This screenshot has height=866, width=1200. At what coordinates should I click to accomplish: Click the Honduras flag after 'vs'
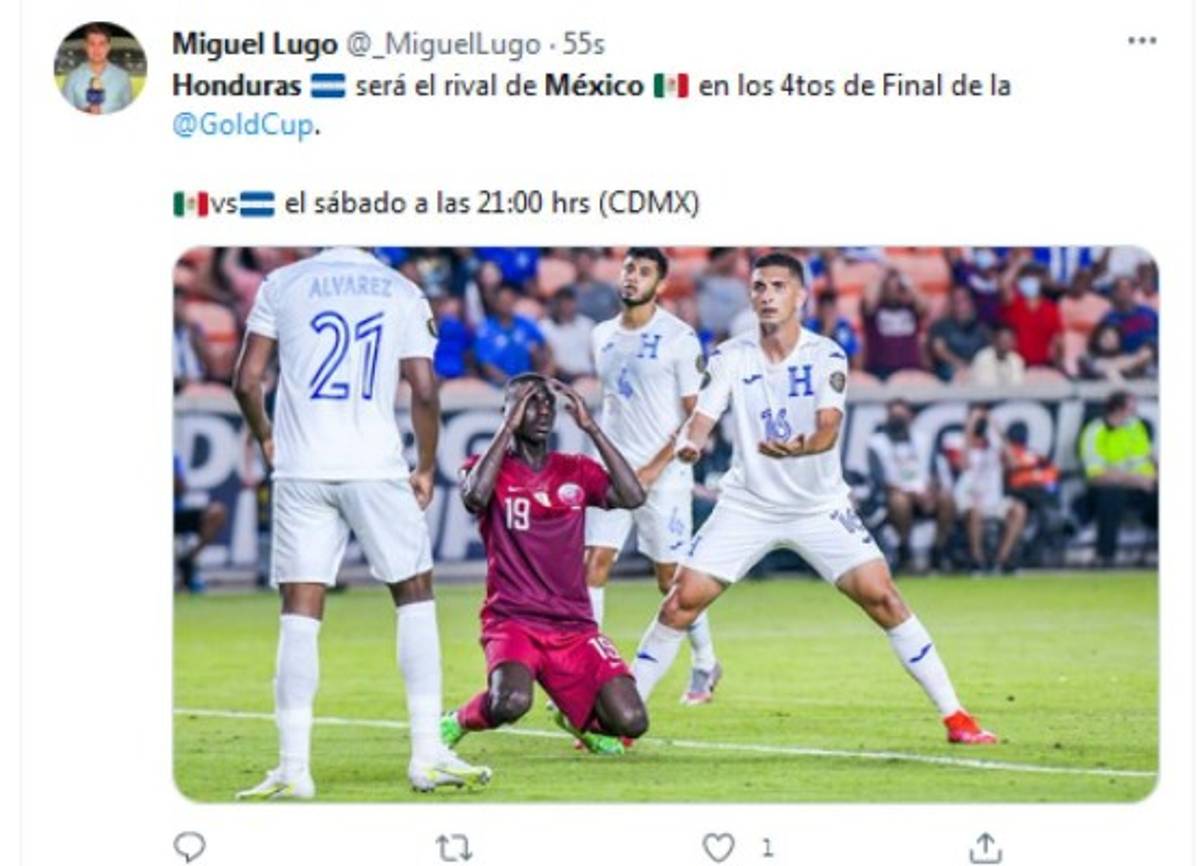click(257, 204)
